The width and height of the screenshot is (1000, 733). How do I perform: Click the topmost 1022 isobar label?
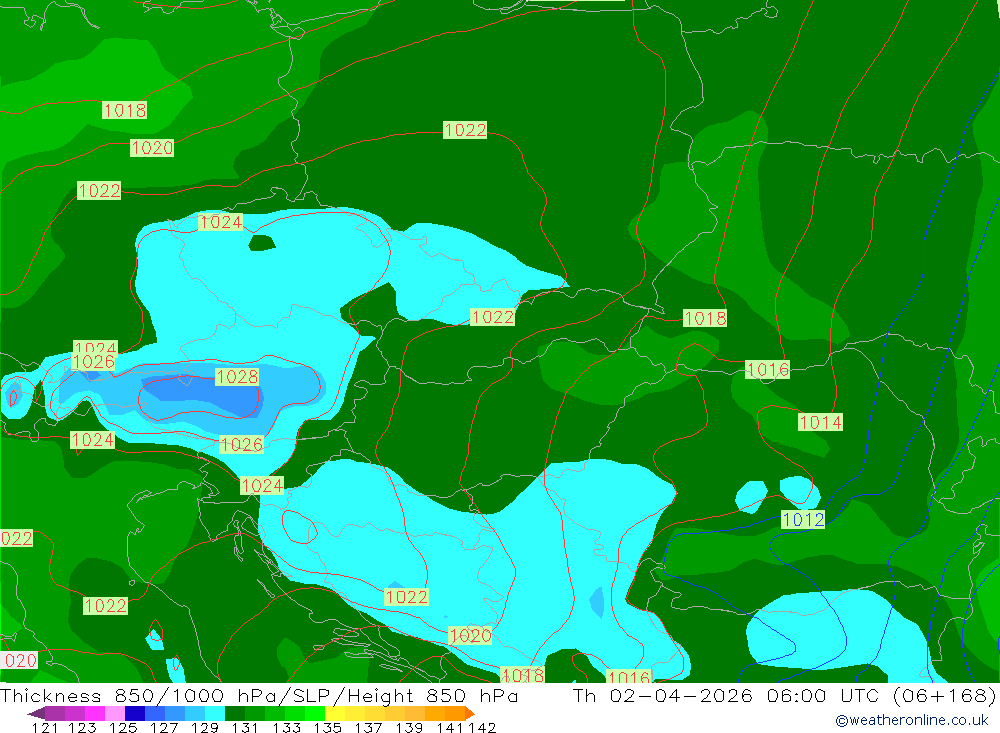[x=465, y=130]
